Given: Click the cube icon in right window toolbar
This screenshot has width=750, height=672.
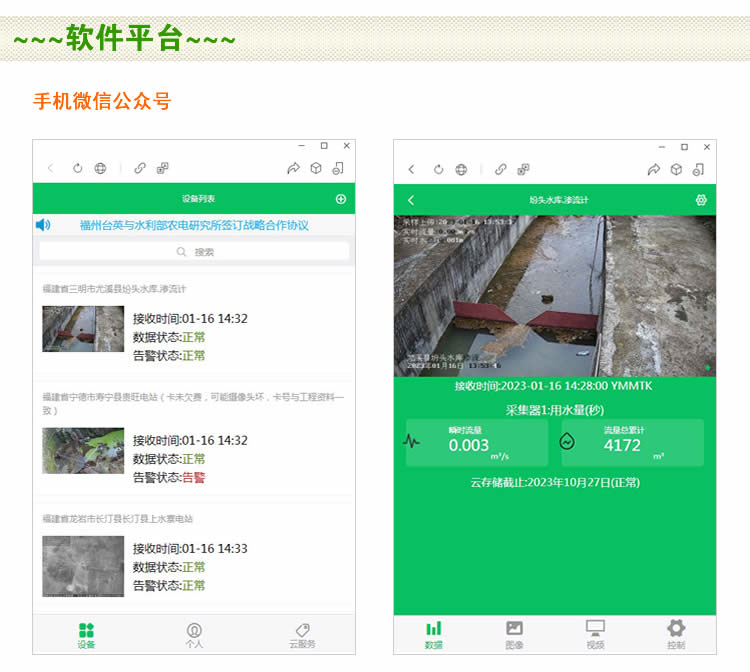Looking at the screenshot, I should point(676,169).
